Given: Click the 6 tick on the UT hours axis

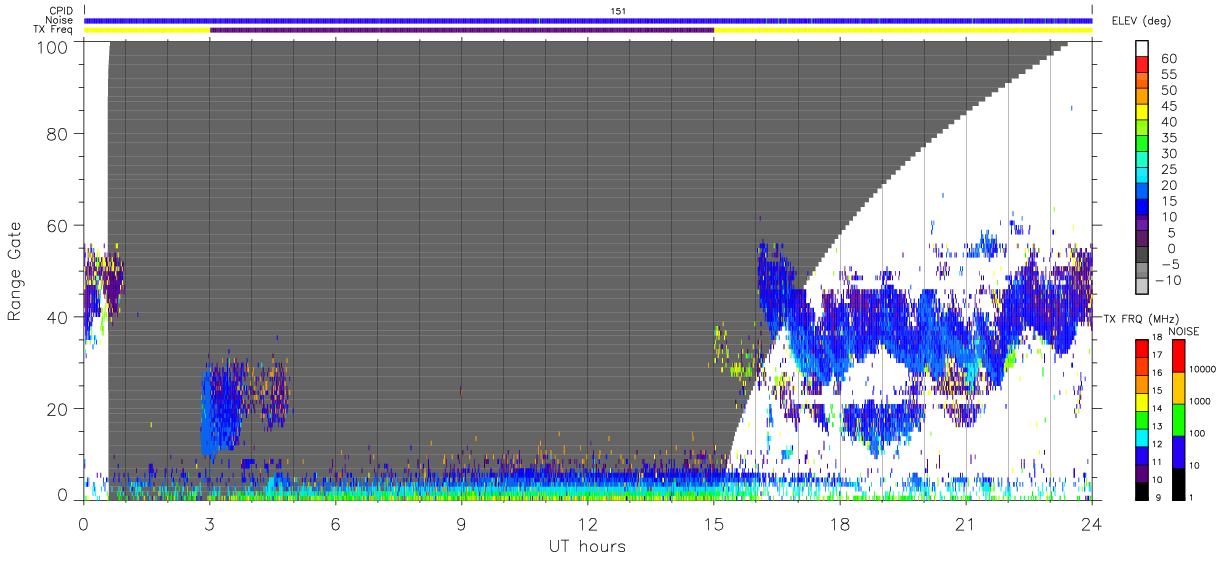Looking at the screenshot, I should coord(336,524).
